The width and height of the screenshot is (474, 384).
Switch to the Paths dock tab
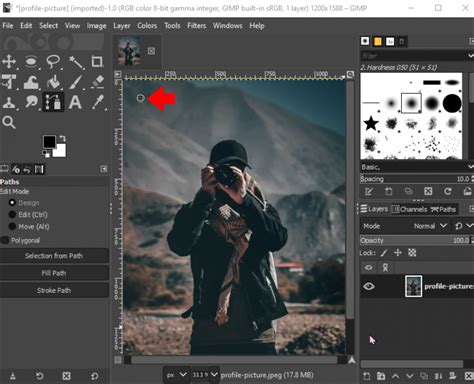pyautogui.click(x=443, y=209)
